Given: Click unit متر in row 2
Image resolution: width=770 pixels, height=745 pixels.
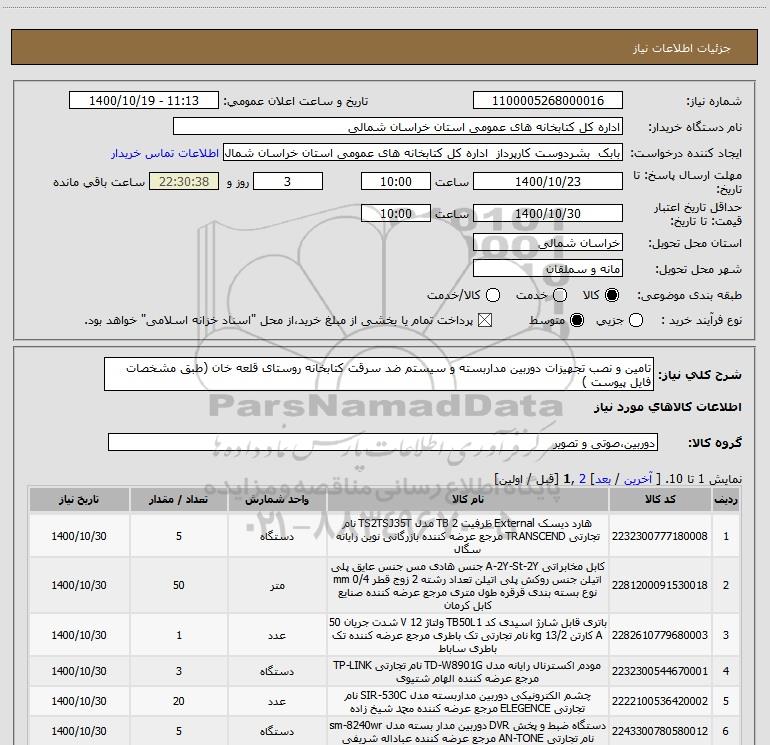Looking at the screenshot, I should [x=277, y=585].
